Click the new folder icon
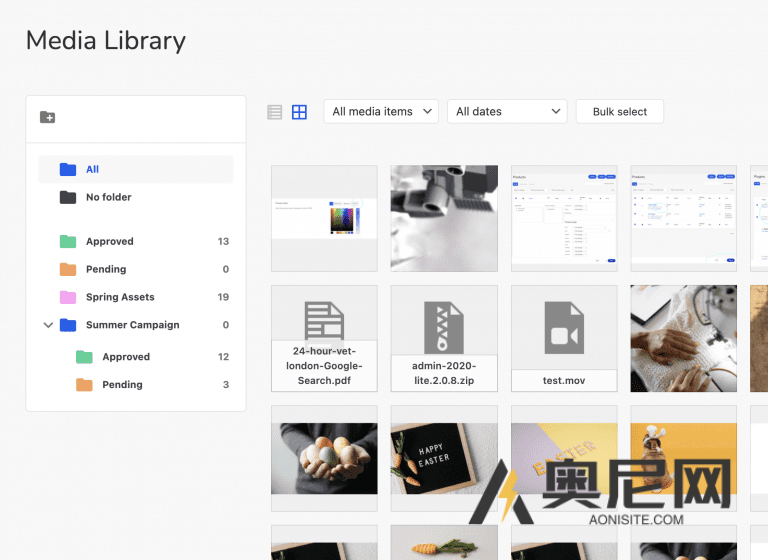768x560 pixels. [48, 117]
